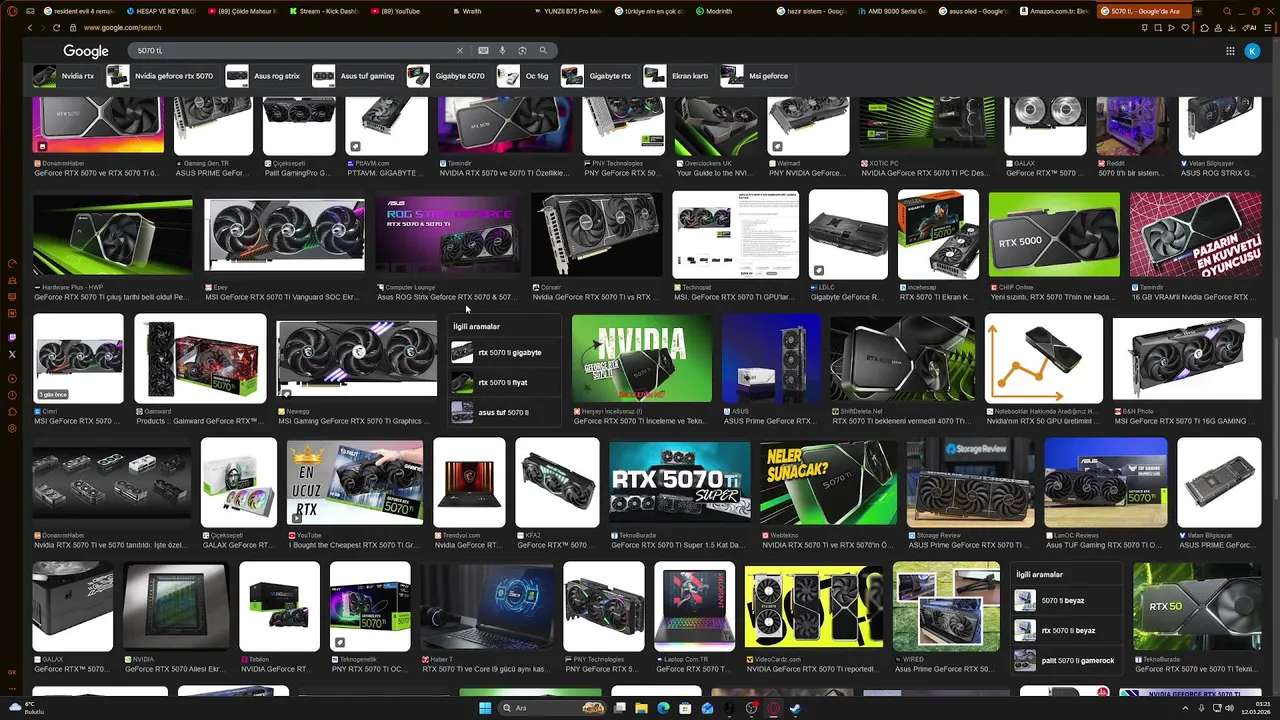The image size is (1280, 720).
Task: Switch to the Stream - Kick Dashboard tab
Action: tap(323, 11)
